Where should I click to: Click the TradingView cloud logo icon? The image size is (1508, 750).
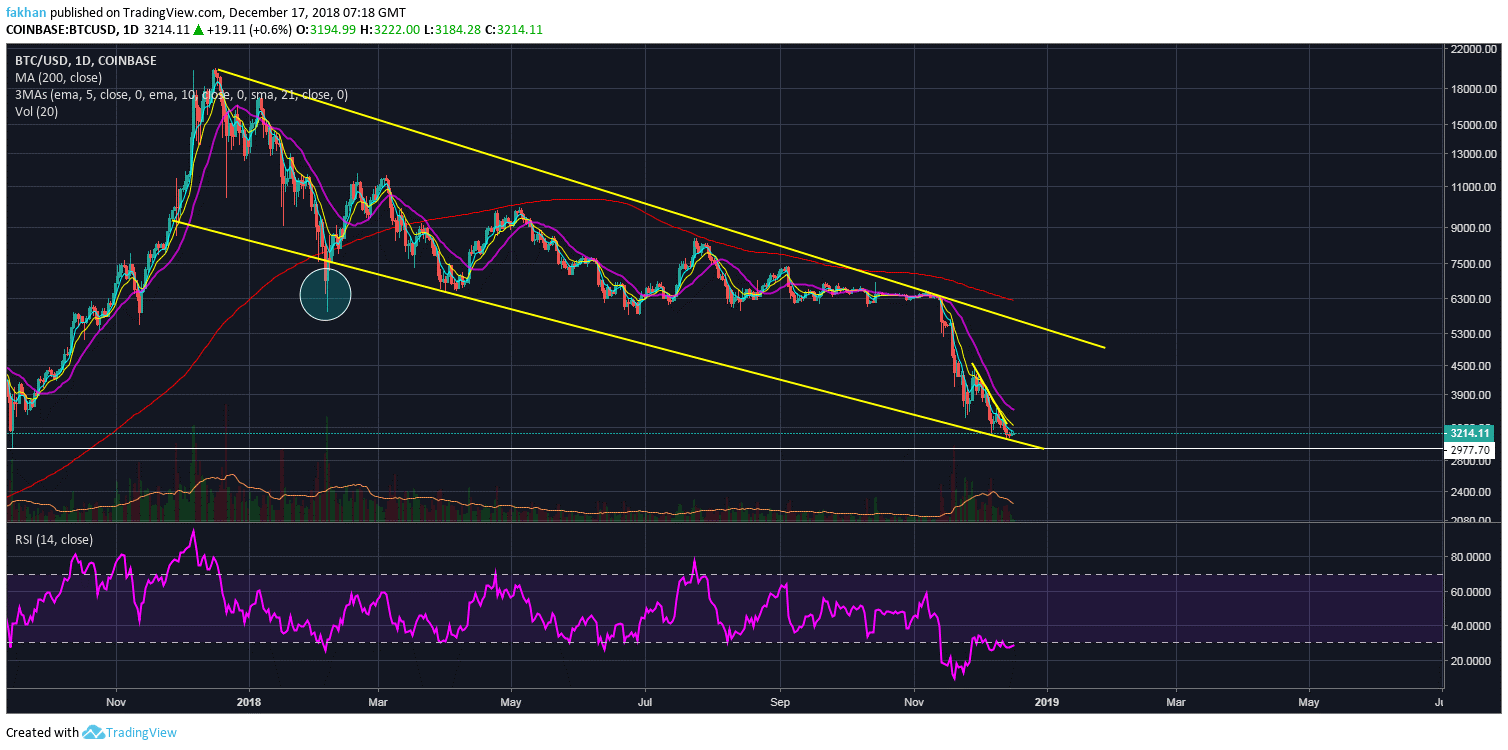tap(94, 733)
